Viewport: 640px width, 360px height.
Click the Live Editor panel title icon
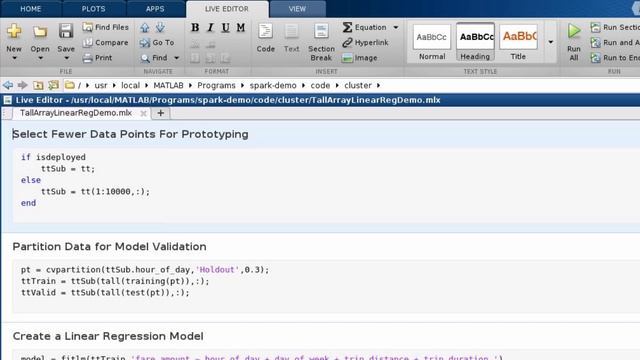coord(7,100)
